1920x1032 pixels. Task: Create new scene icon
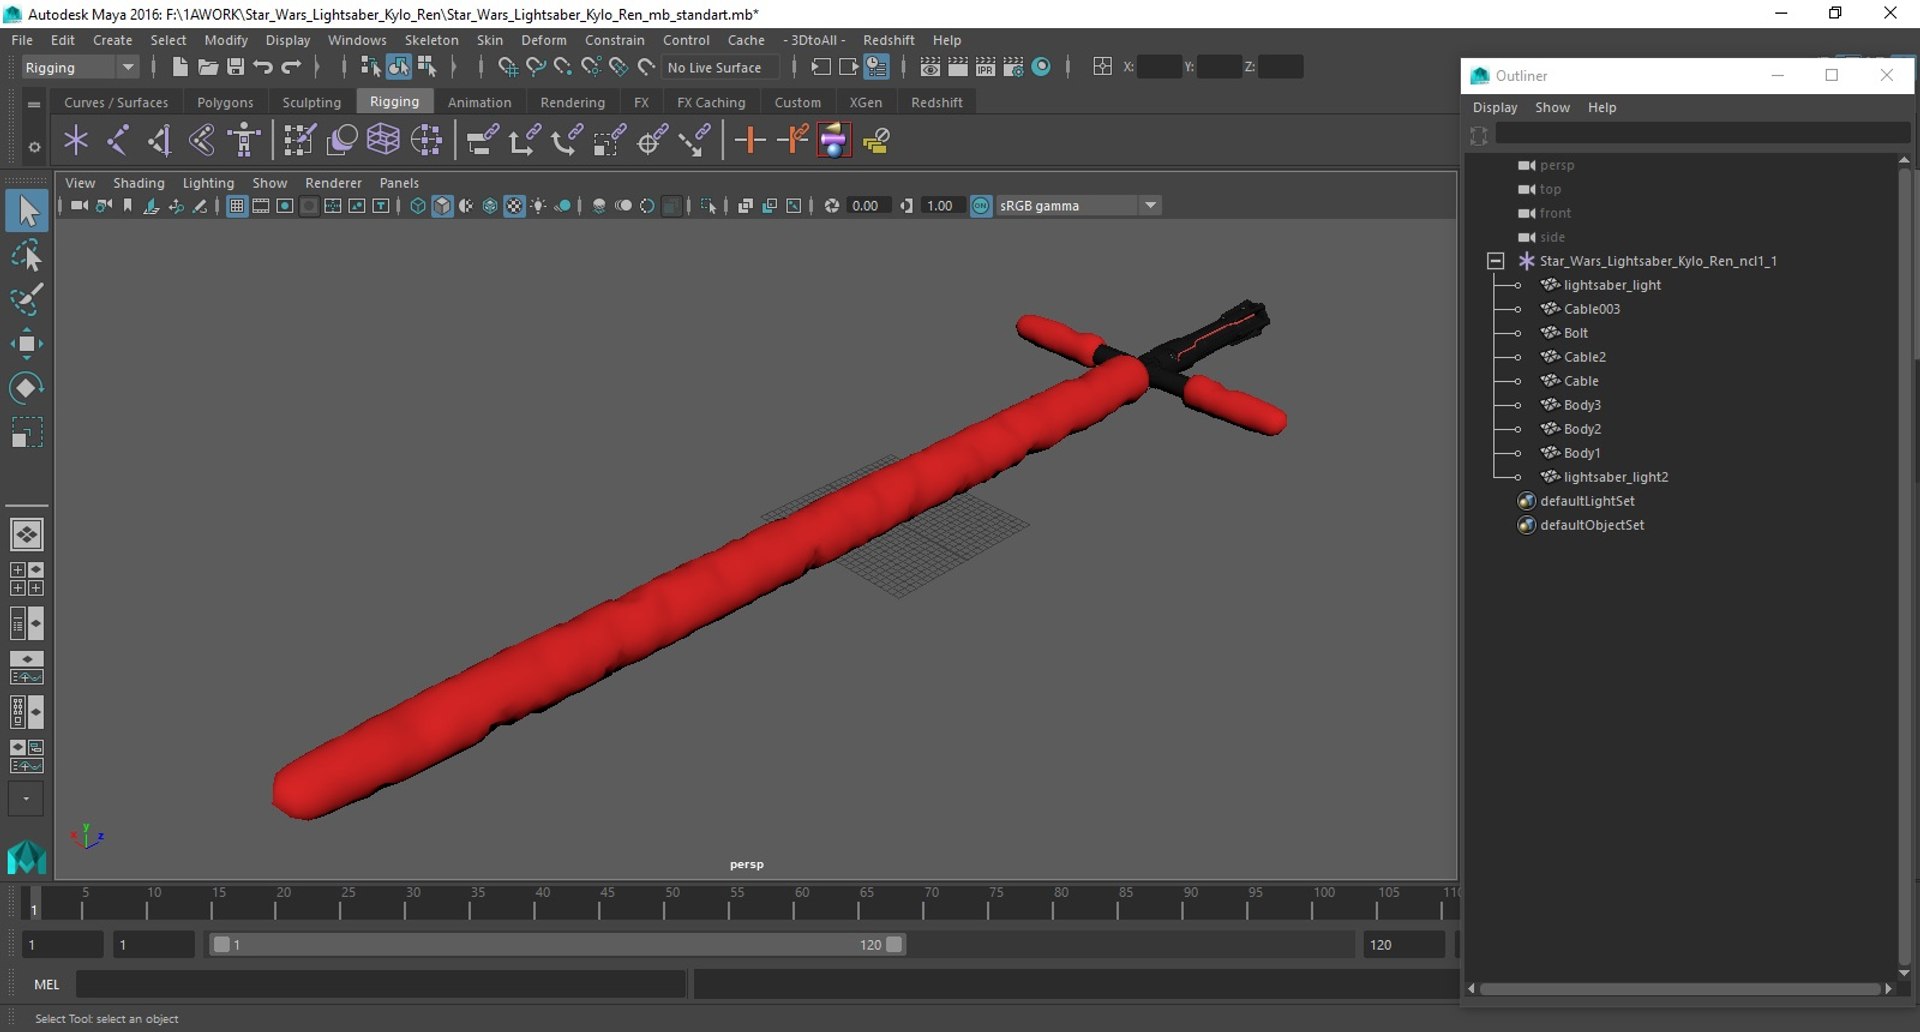tap(179, 67)
